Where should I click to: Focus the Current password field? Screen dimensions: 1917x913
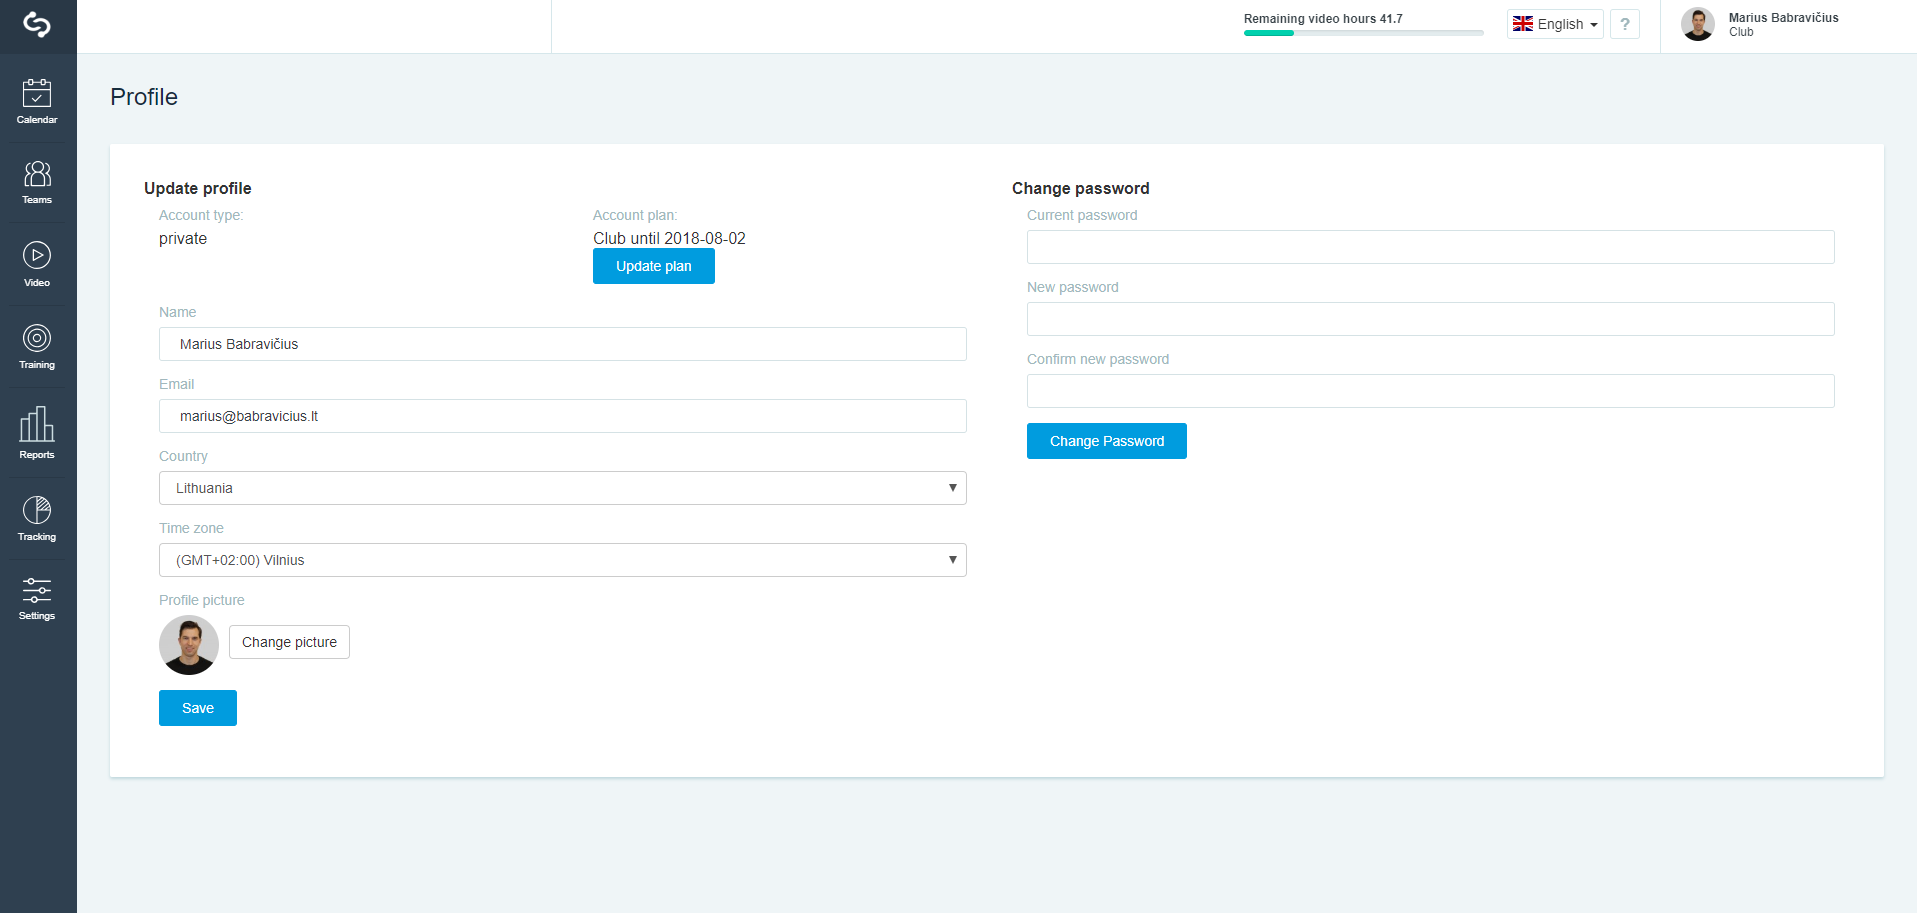(x=1430, y=247)
